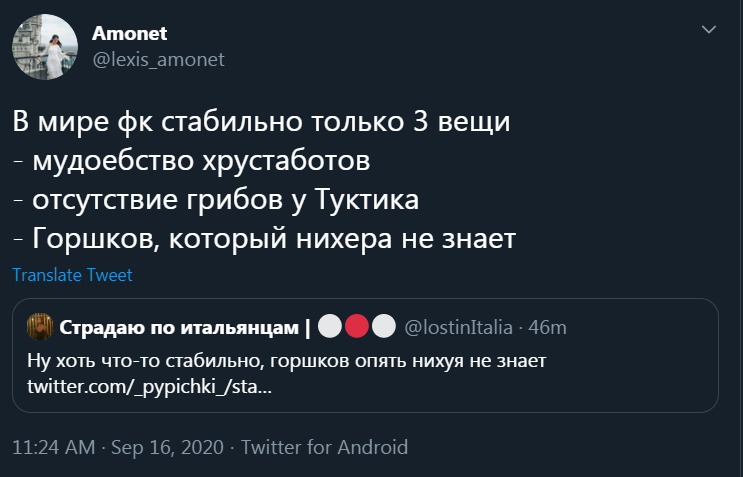Screen dimensions: 743x477
Task: Click the first white circle emoji
Action: 332,327
